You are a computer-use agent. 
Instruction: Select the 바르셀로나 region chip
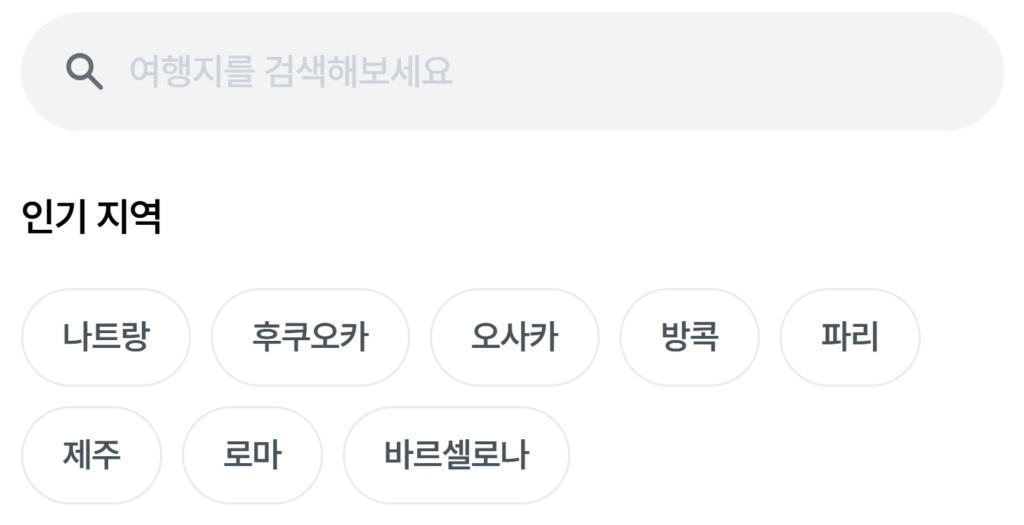click(456, 455)
